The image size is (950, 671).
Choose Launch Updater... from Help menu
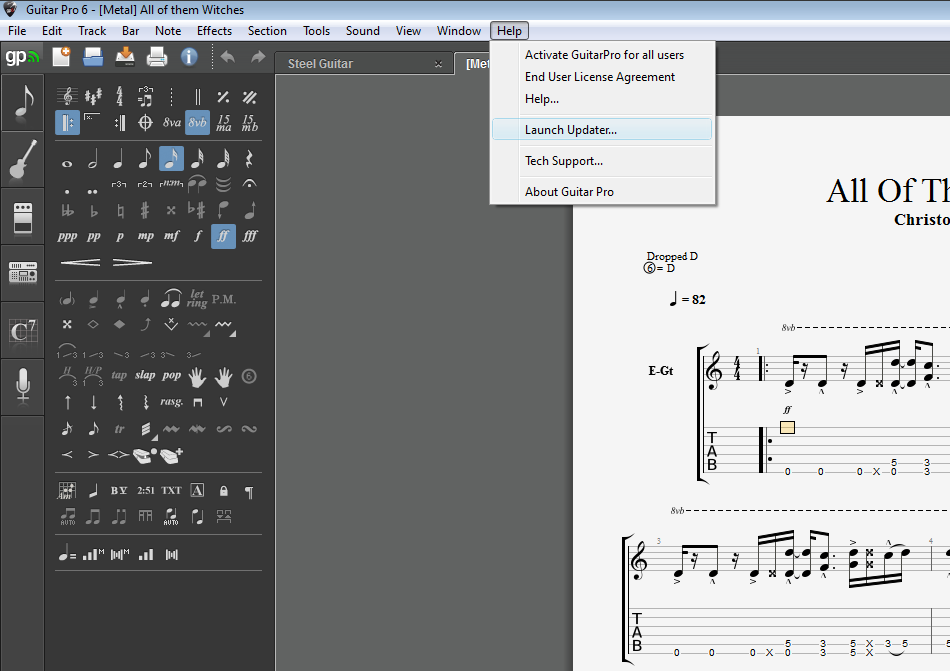[x=602, y=130]
